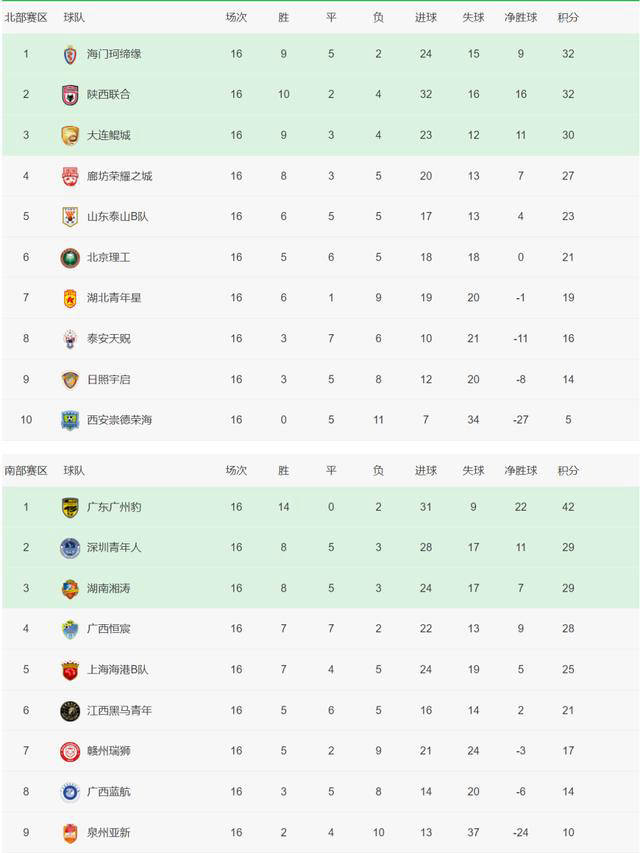Click the 上海海港B队 team logo
Viewport: 640px width, 853px height.
tap(70, 670)
